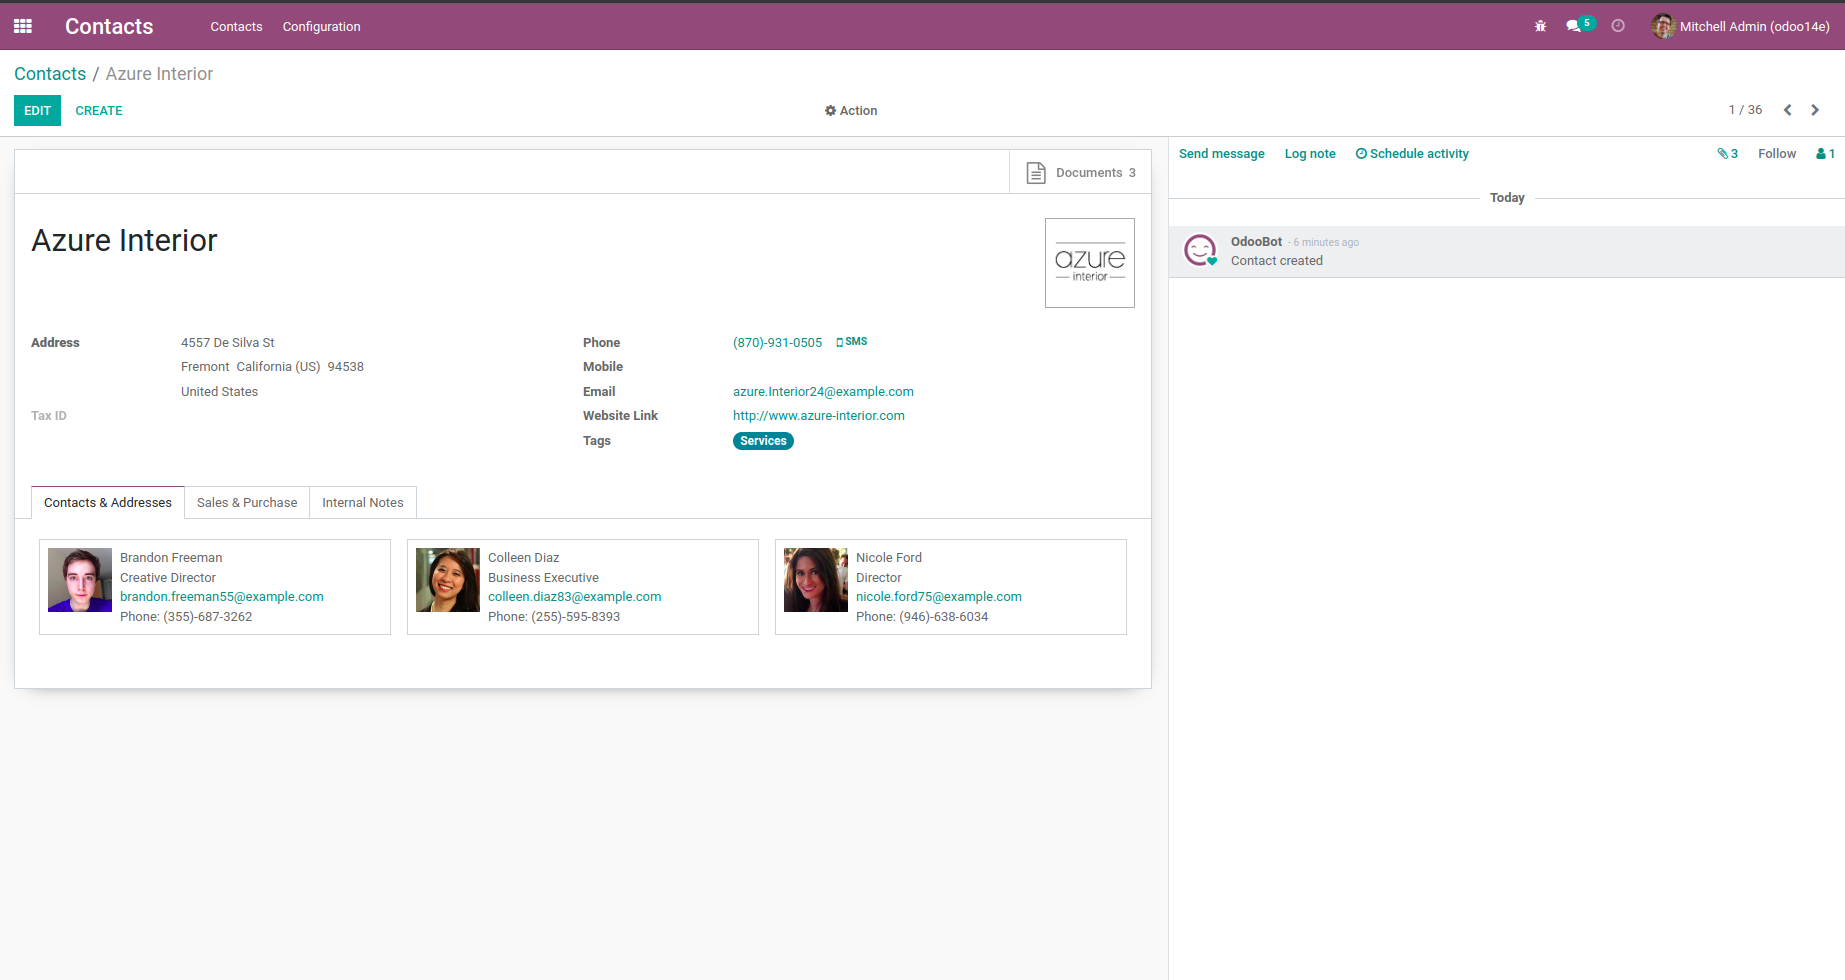The image size is (1845, 980).
Task: Click the city Fremont
Action: pos(205,367)
